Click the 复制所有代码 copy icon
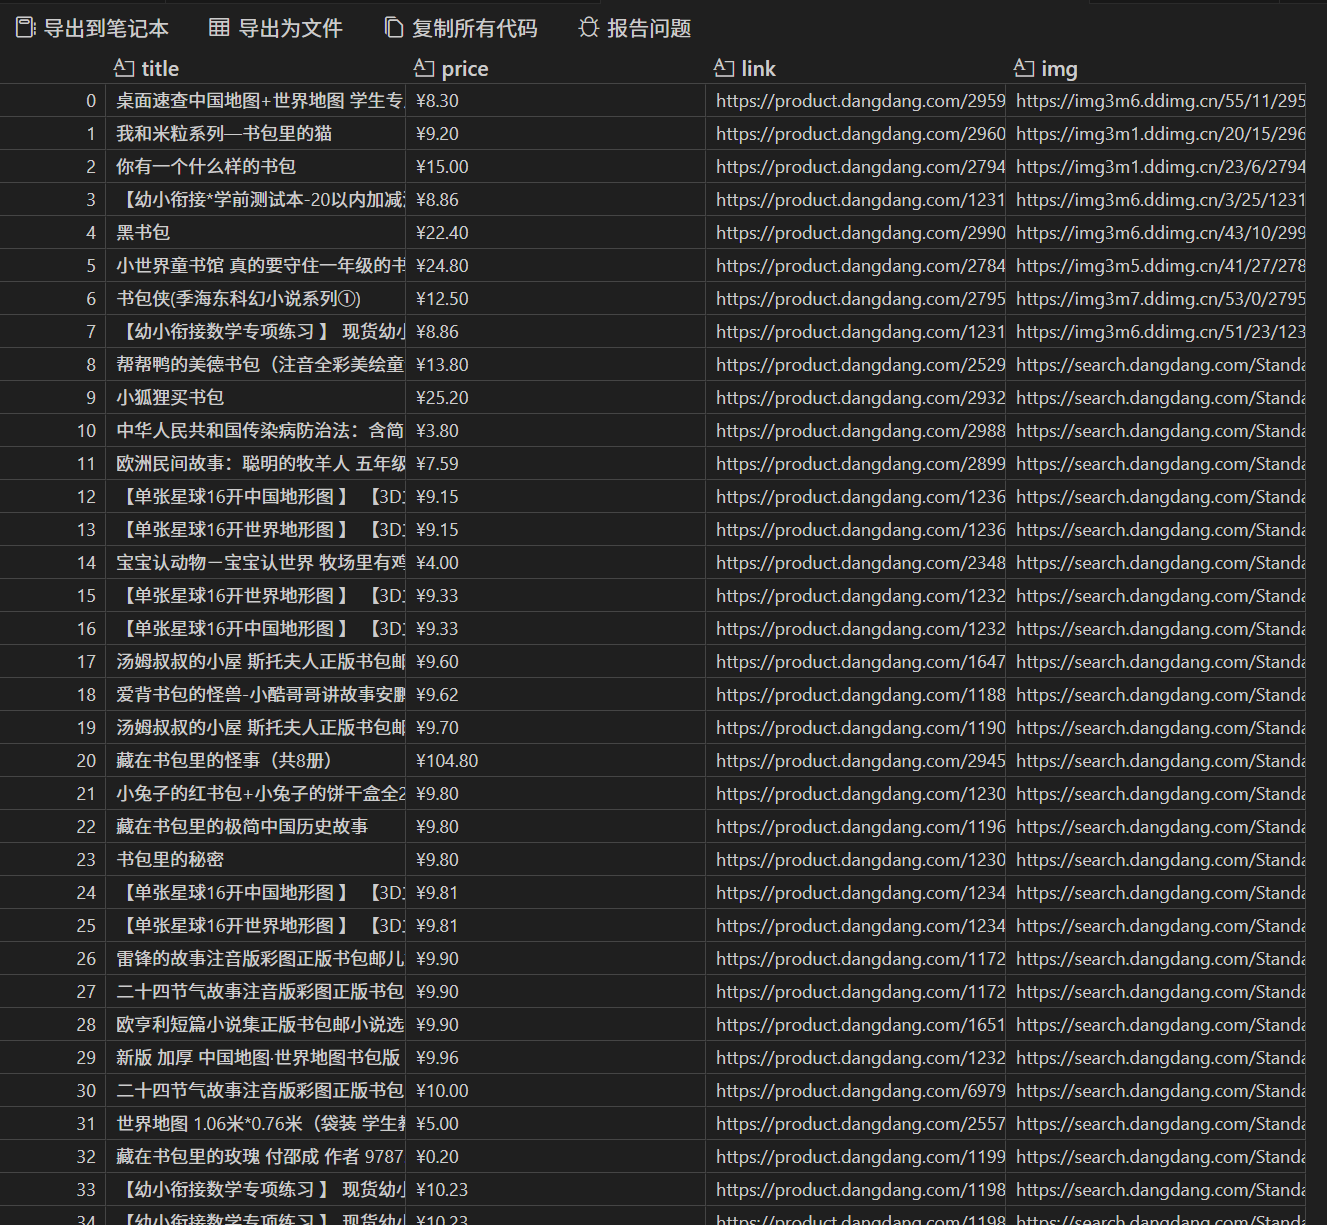Screen dimensions: 1327x1225 (394, 28)
